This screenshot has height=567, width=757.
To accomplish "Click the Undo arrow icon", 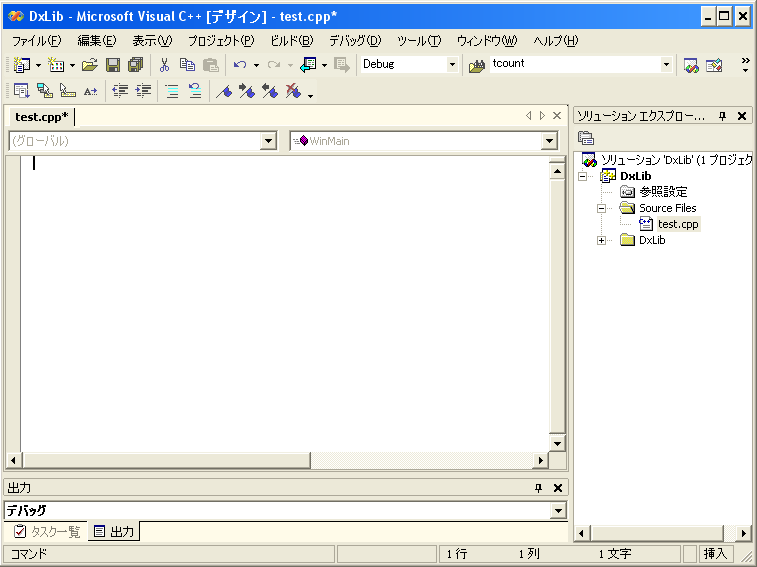I will 240,64.
